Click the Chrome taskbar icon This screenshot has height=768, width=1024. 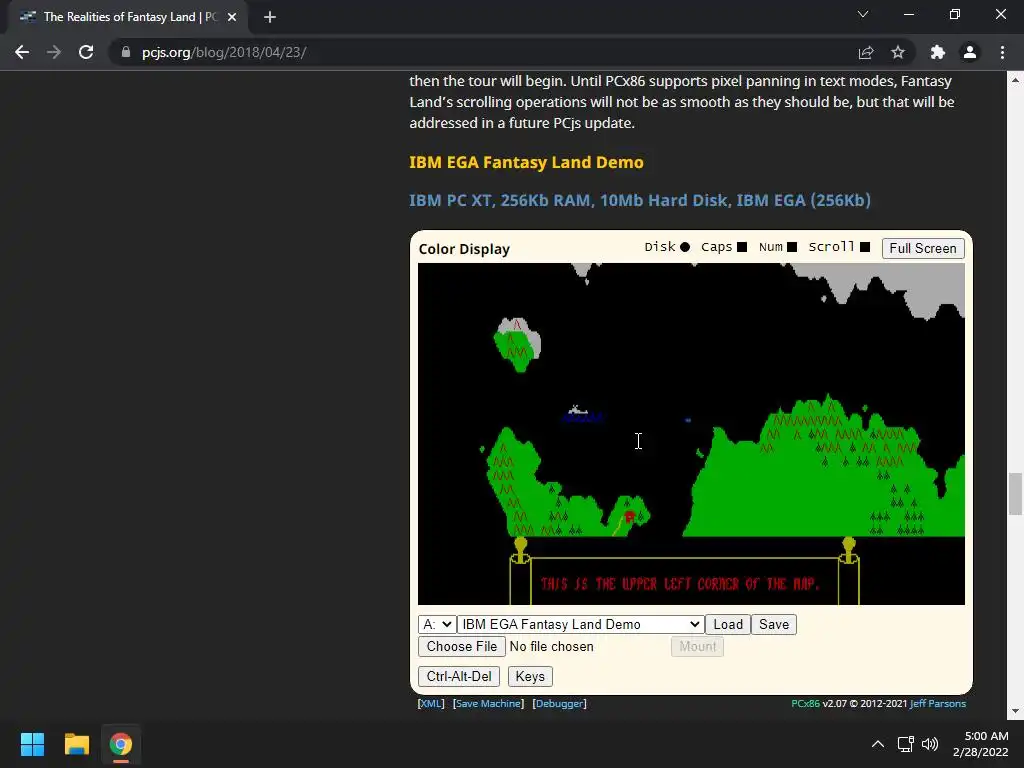[x=120, y=744]
